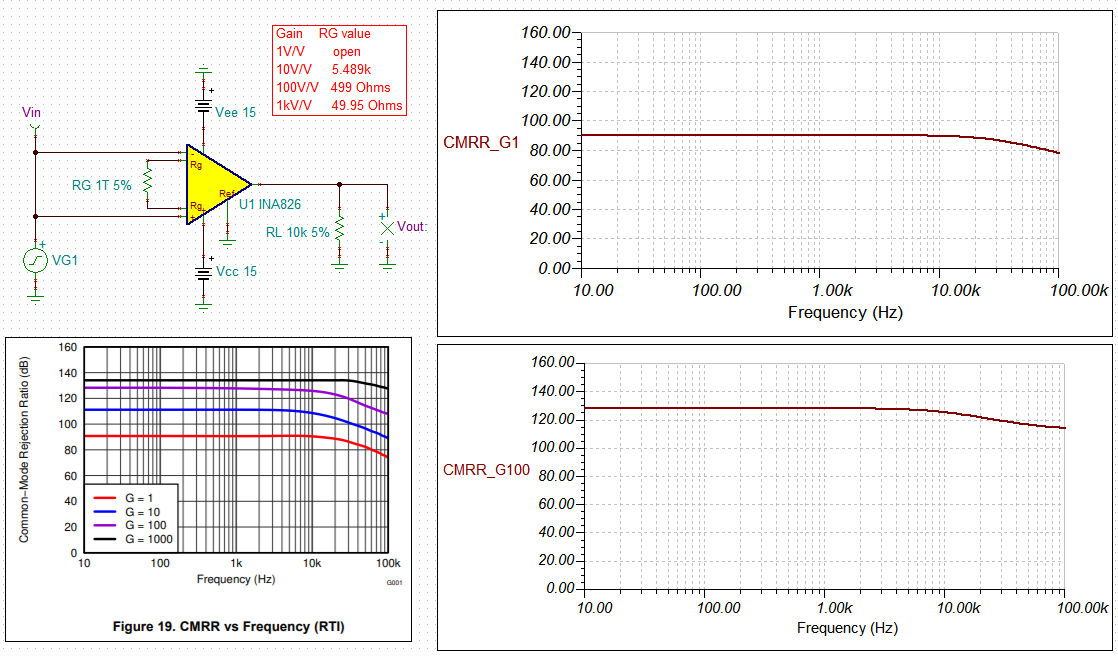Click 'Frequency (Hz)' axis title of CMRR_G100 plot
The image size is (1118, 656).
coord(847,628)
